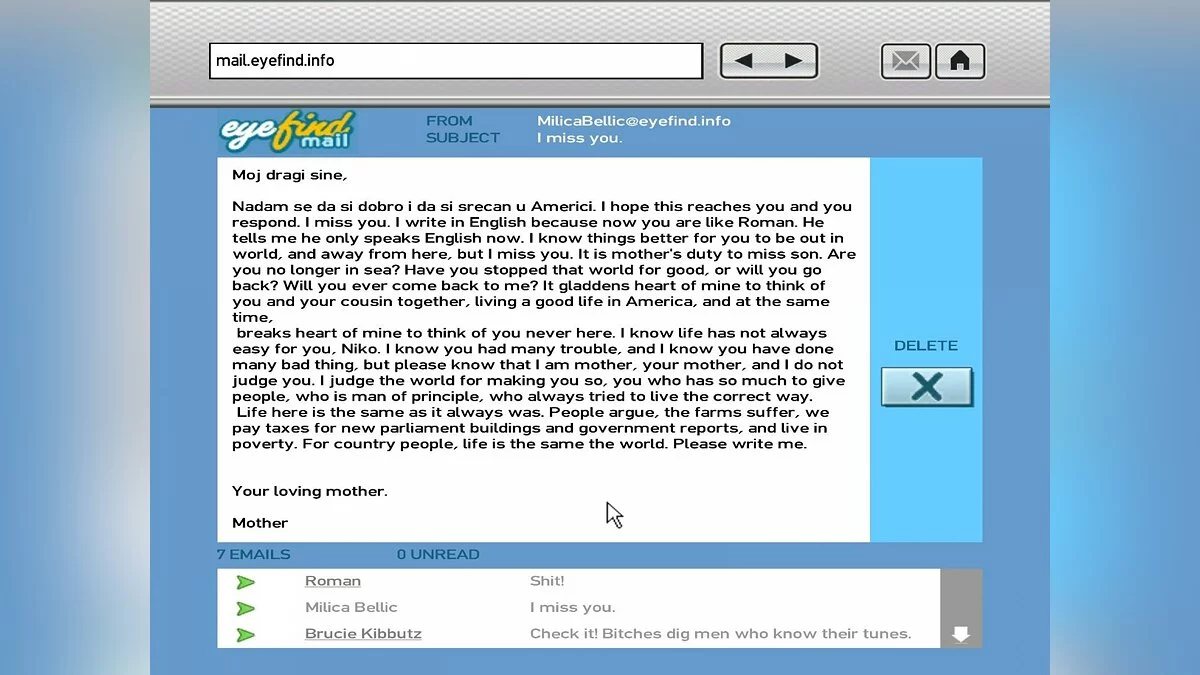Viewport: 1200px width, 675px height.
Task: Click the '0 UNREAD' counter
Action: point(438,554)
